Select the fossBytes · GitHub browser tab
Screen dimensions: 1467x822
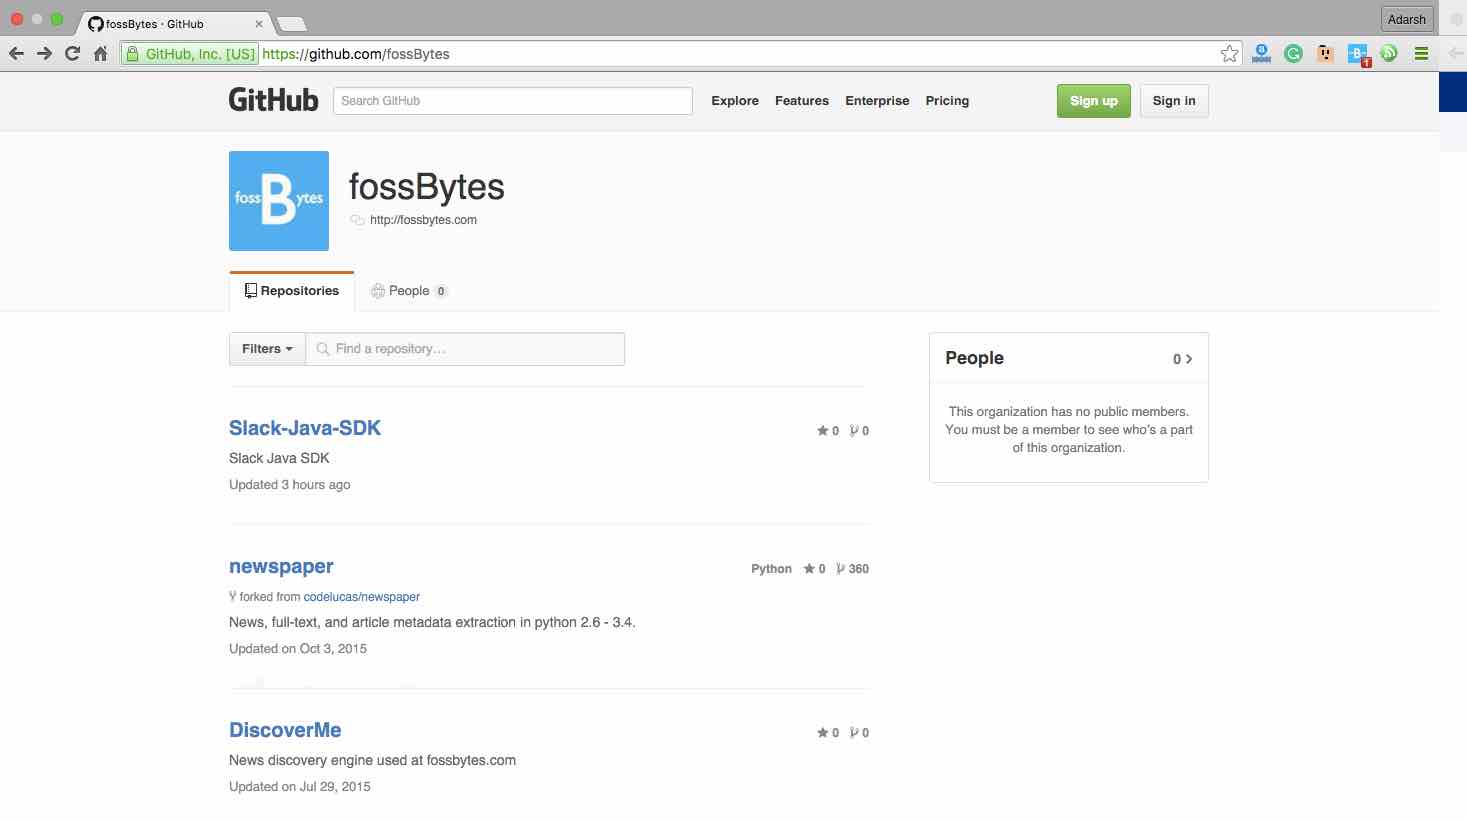click(175, 23)
